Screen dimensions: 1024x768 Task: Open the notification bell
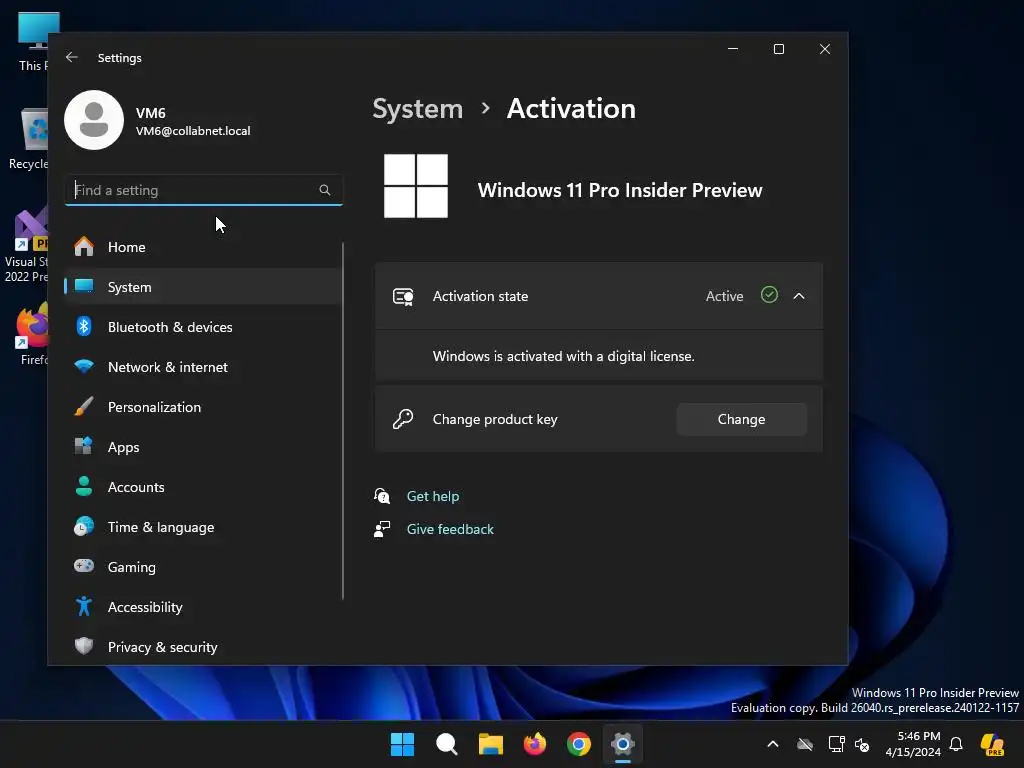(x=956, y=744)
